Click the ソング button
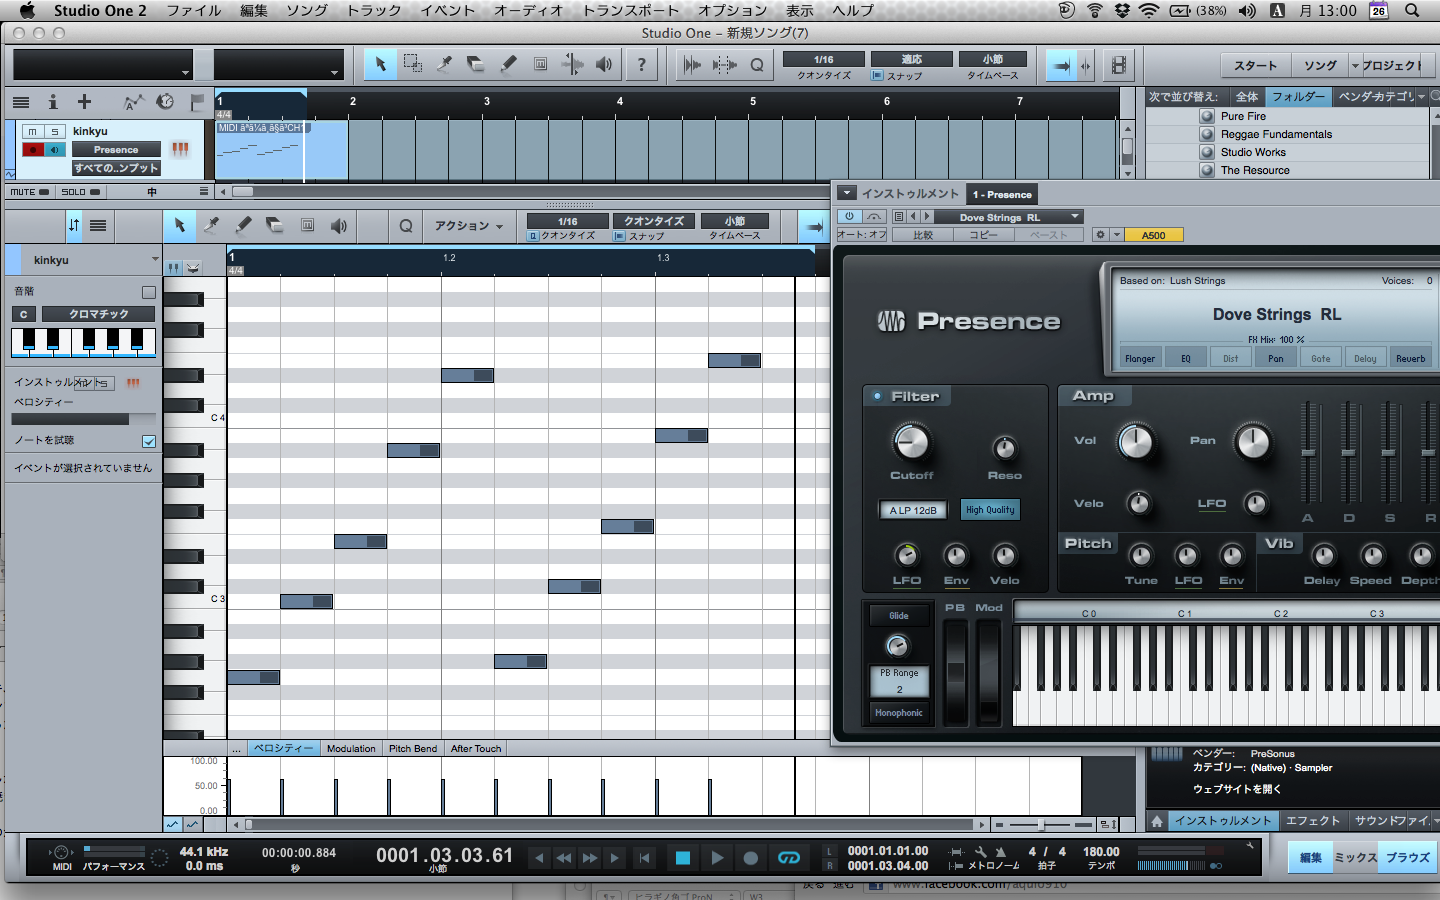The height and width of the screenshot is (900, 1440). [x=1320, y=65]
